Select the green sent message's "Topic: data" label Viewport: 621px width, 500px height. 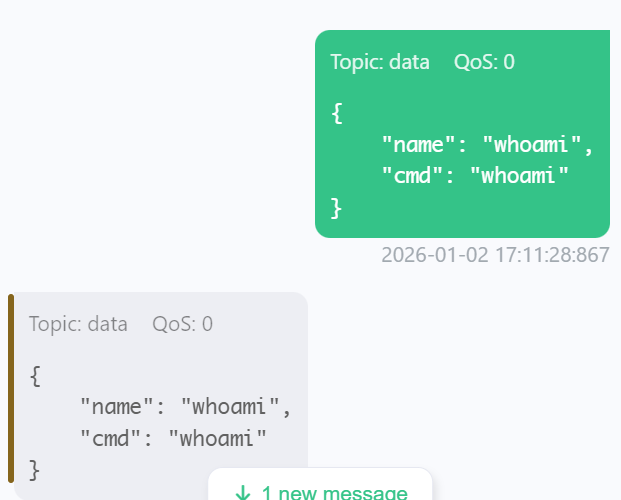pos(380,62)
